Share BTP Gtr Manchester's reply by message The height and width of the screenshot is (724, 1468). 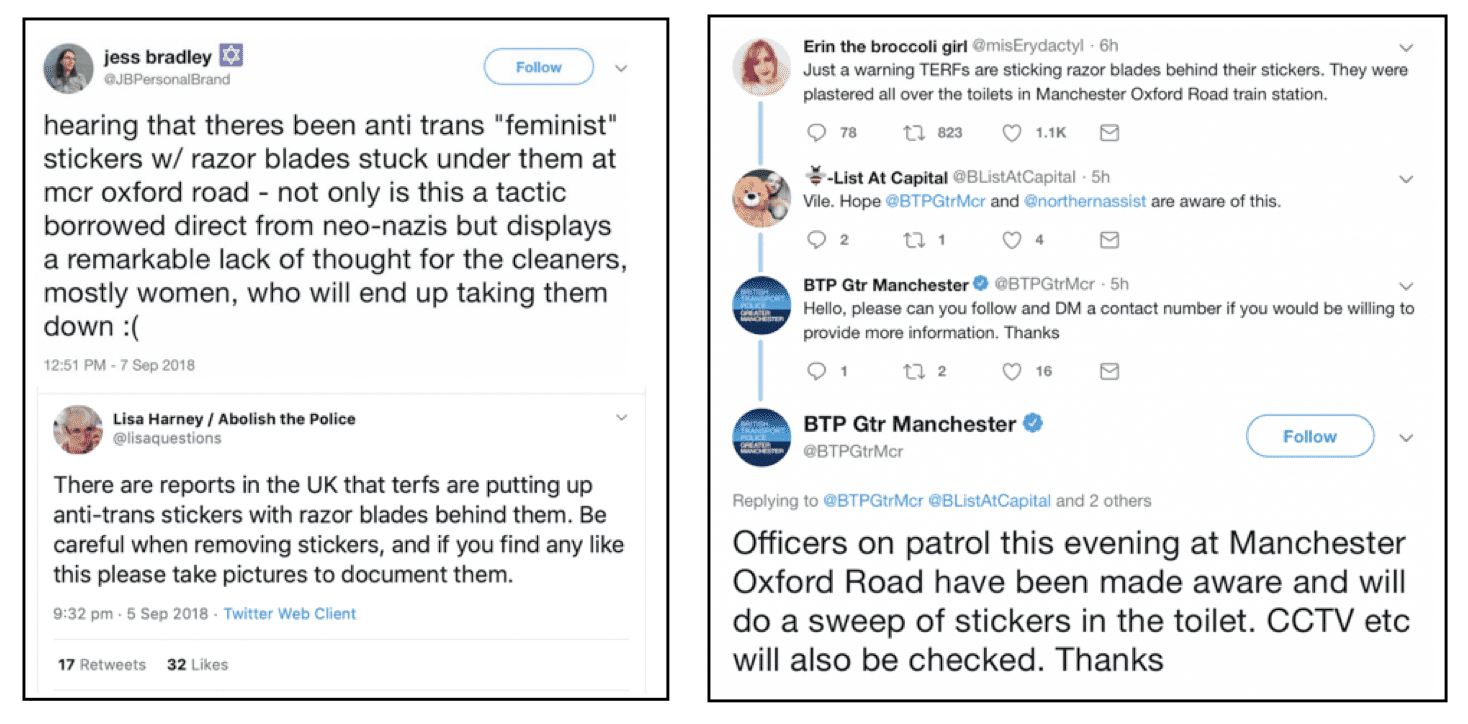pyautogui.click(x=1108, y=371)
